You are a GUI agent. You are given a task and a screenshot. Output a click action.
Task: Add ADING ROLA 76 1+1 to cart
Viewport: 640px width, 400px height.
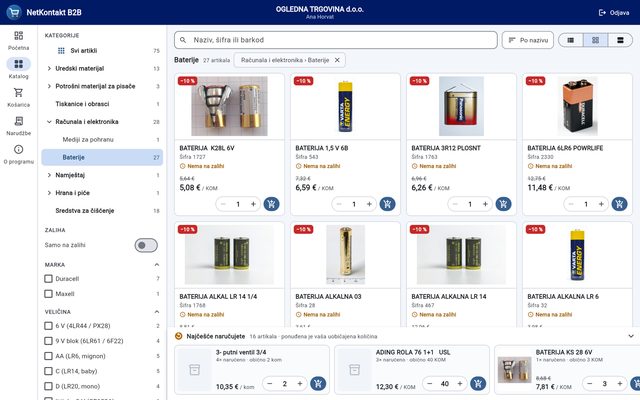point(478,384)
